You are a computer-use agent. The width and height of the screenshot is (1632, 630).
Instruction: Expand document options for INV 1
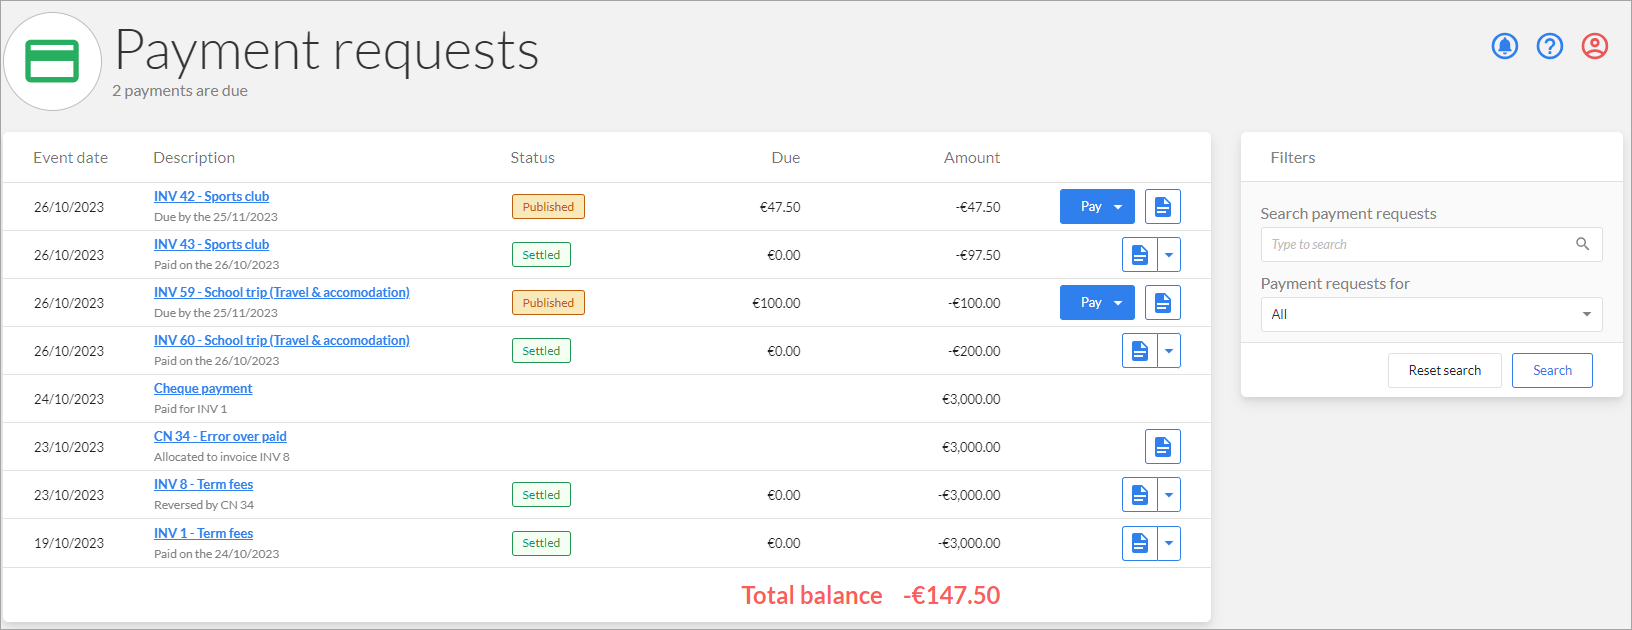click(x=1169, y=543)
